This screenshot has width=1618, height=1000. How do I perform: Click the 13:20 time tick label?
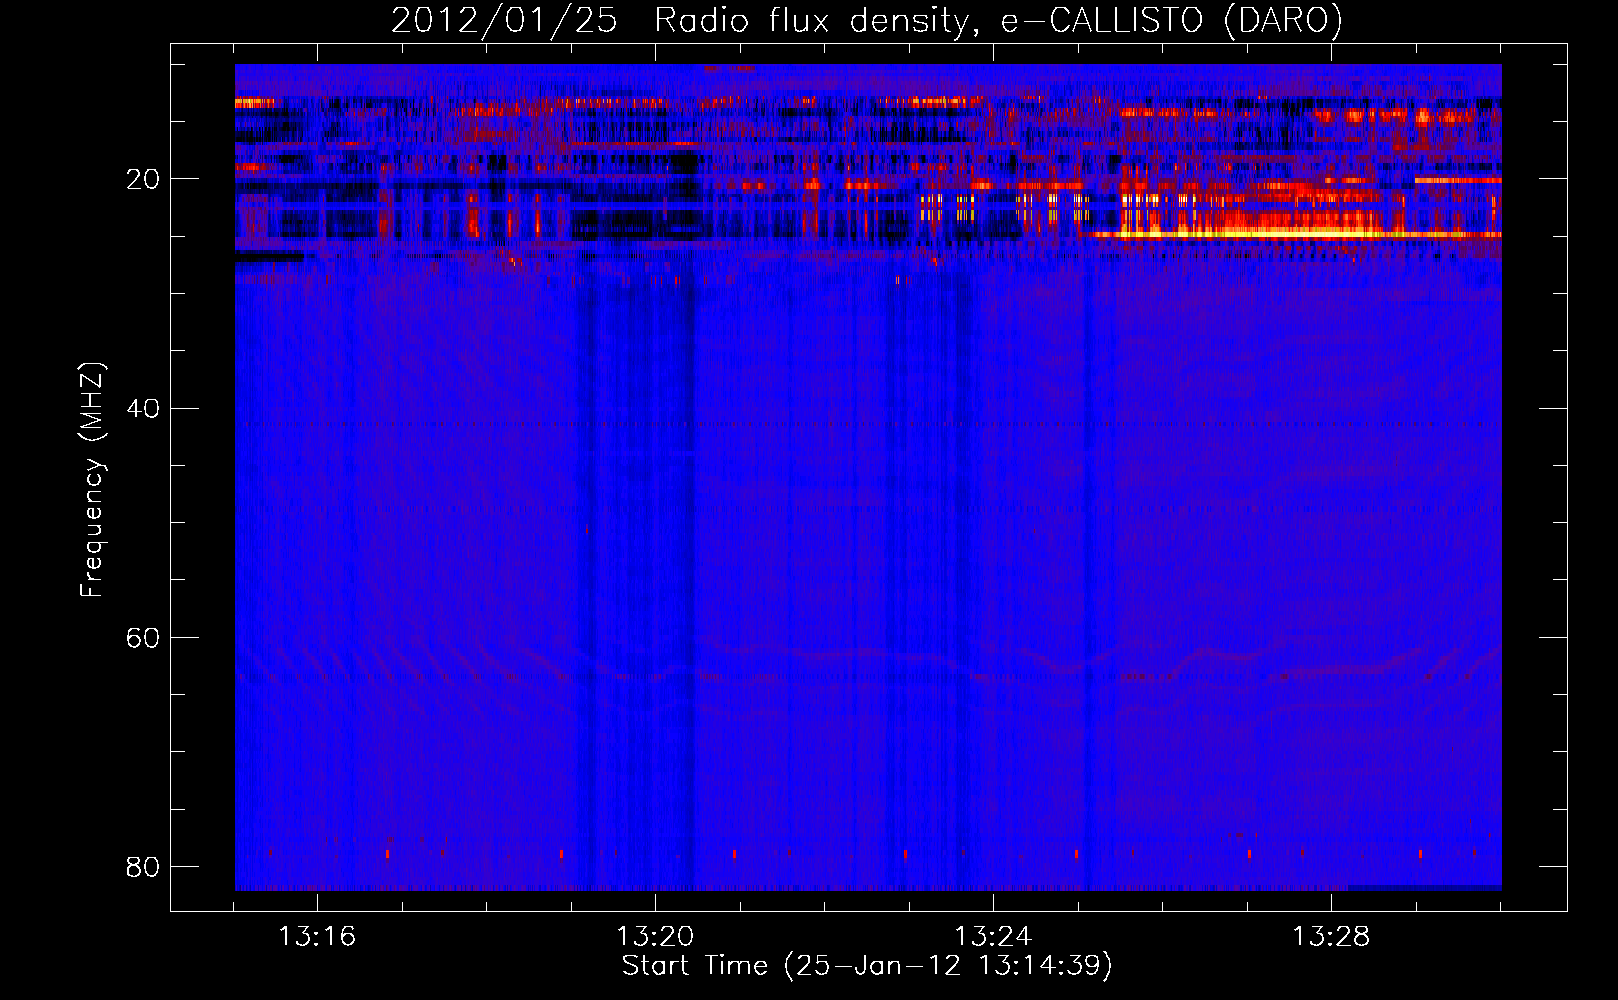[x=655, y=937]
